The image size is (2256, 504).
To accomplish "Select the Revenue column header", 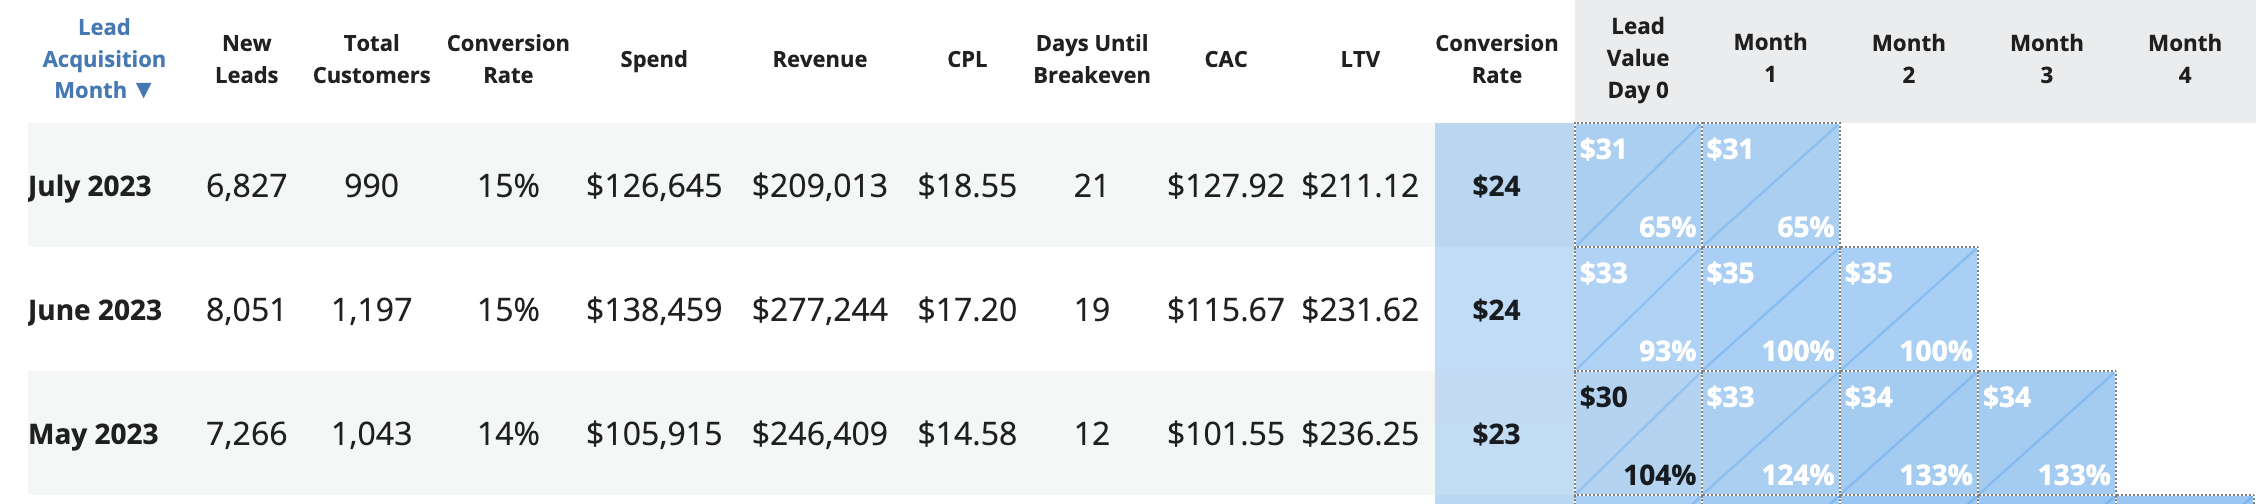I will (819, 59).
